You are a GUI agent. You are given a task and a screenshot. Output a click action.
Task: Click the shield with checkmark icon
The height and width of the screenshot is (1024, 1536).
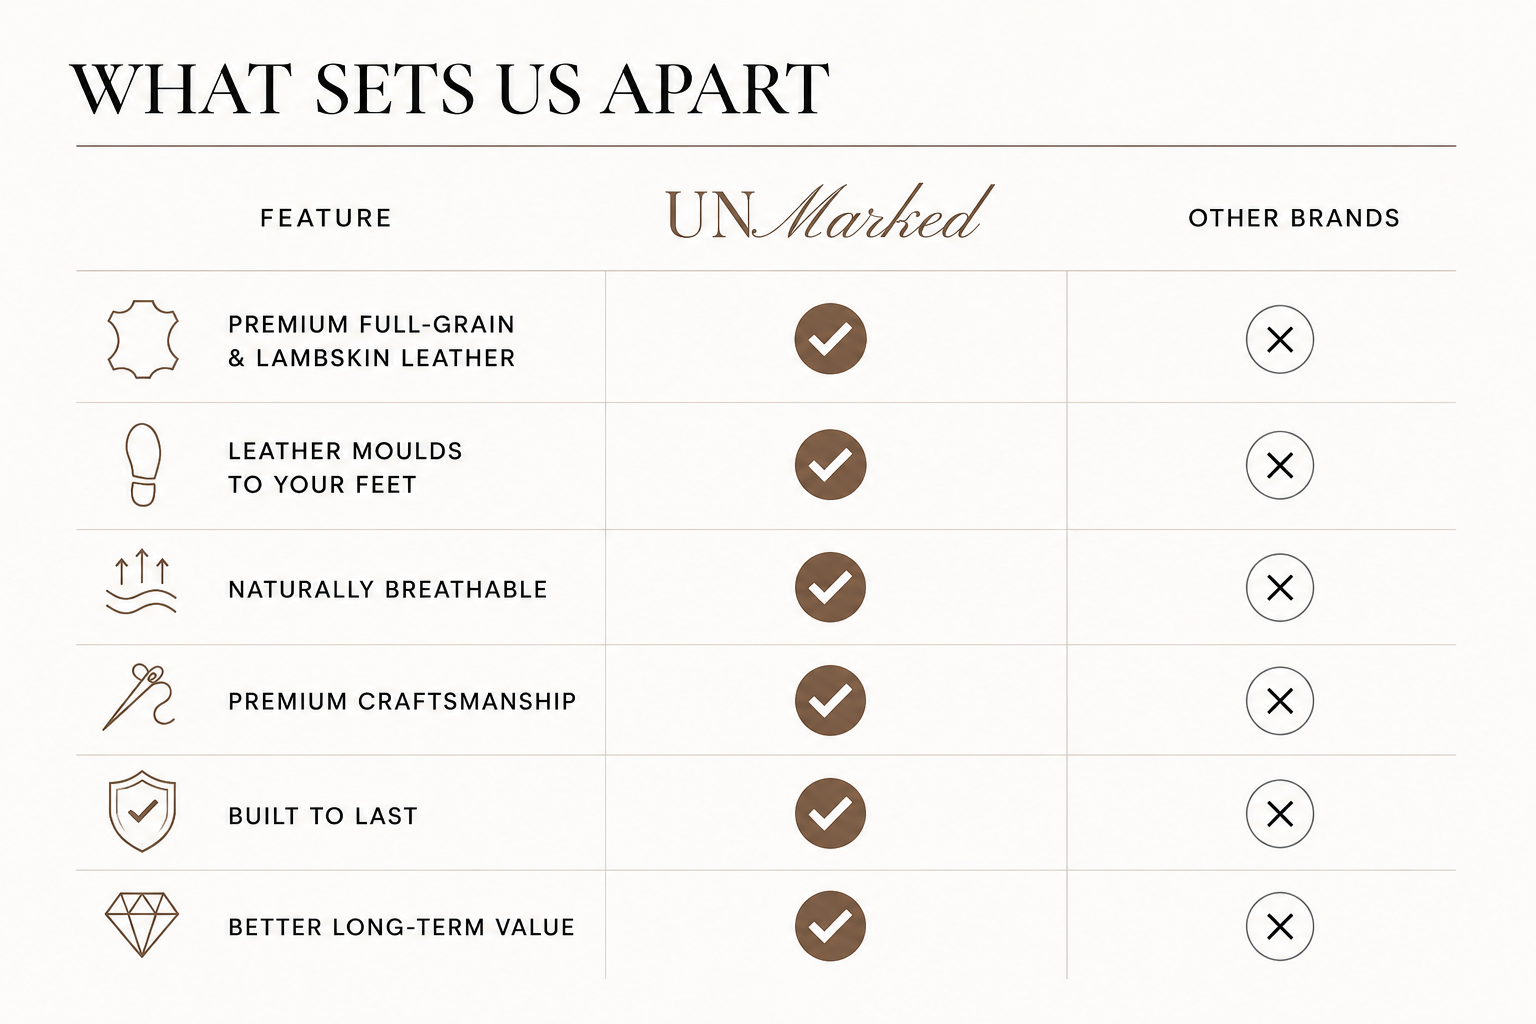[142, 811]
